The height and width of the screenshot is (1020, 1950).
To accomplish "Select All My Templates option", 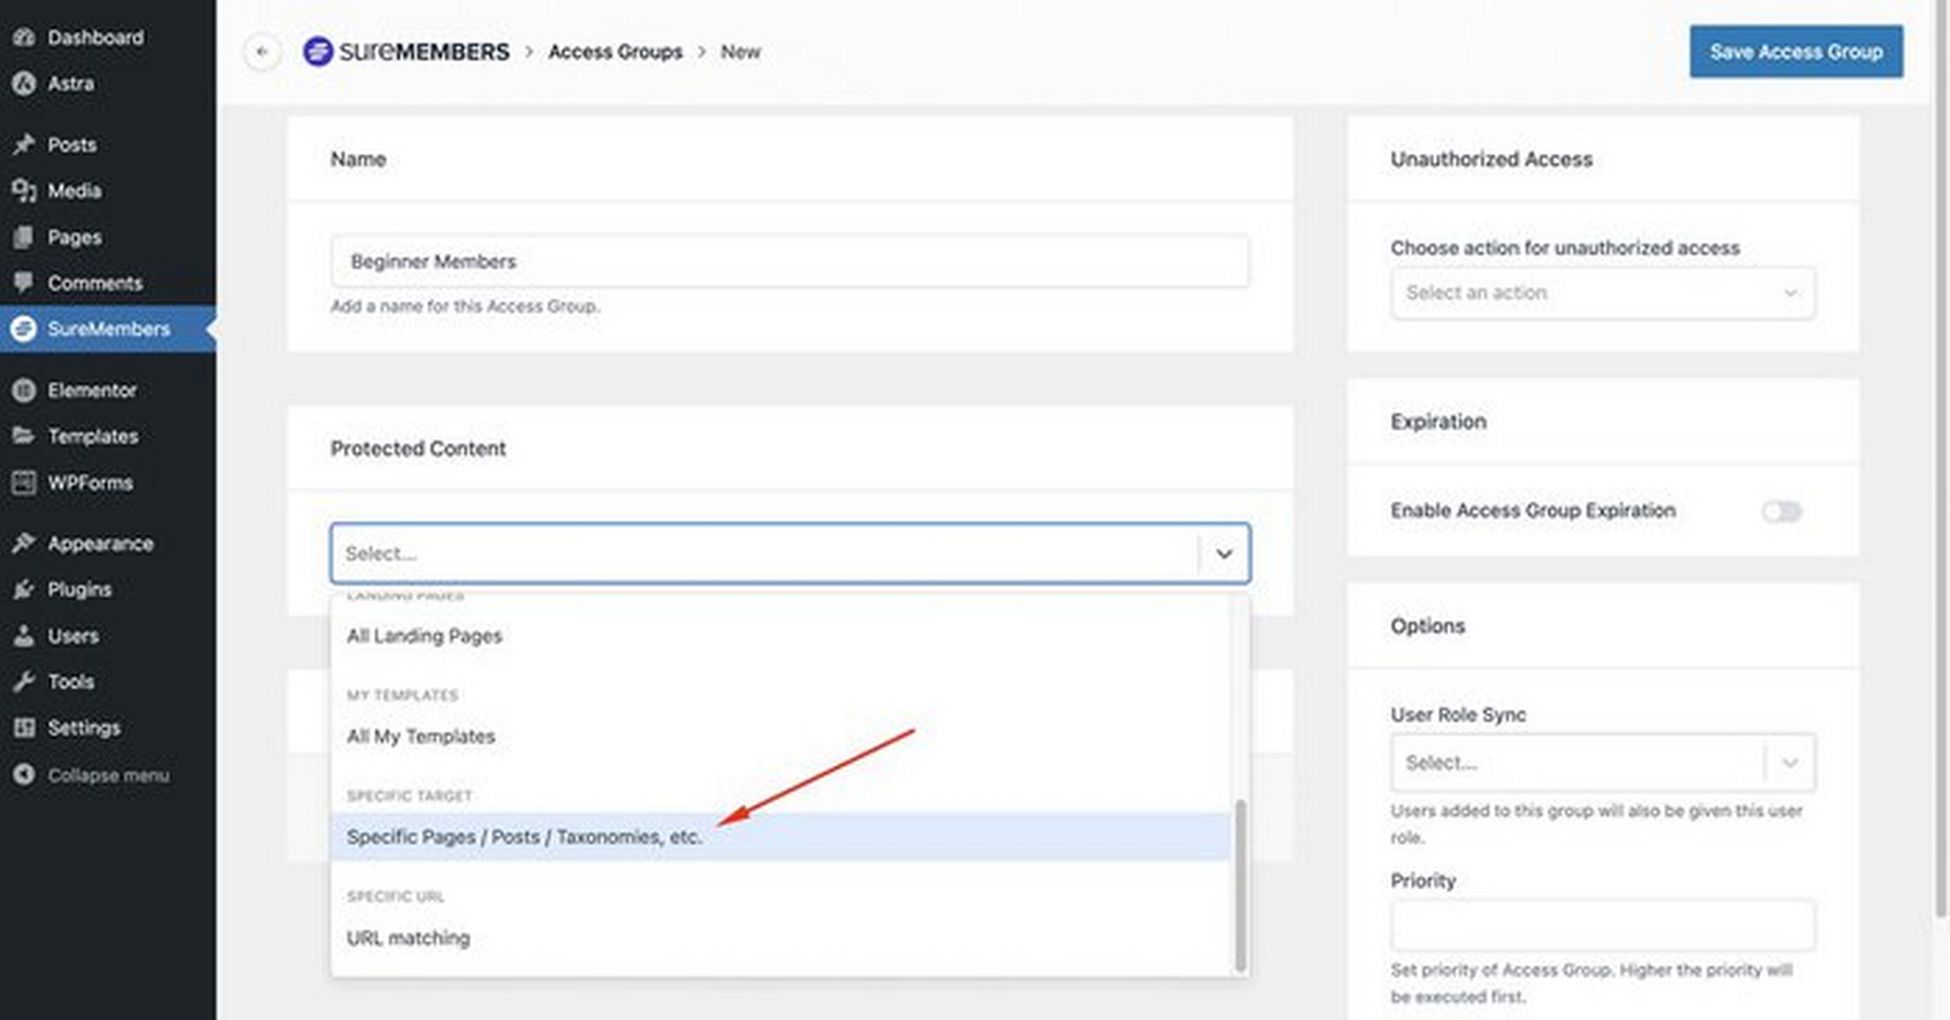I will [x=780, y=737].
